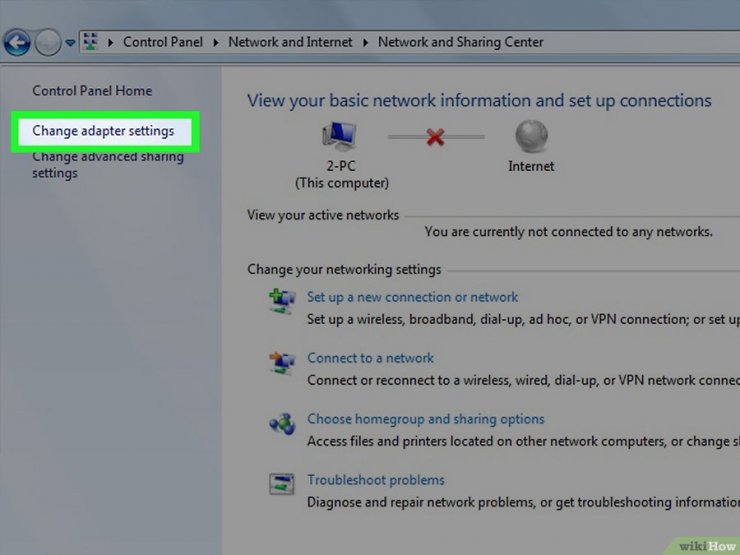Click the Internet globe icon

click(531, 136)
